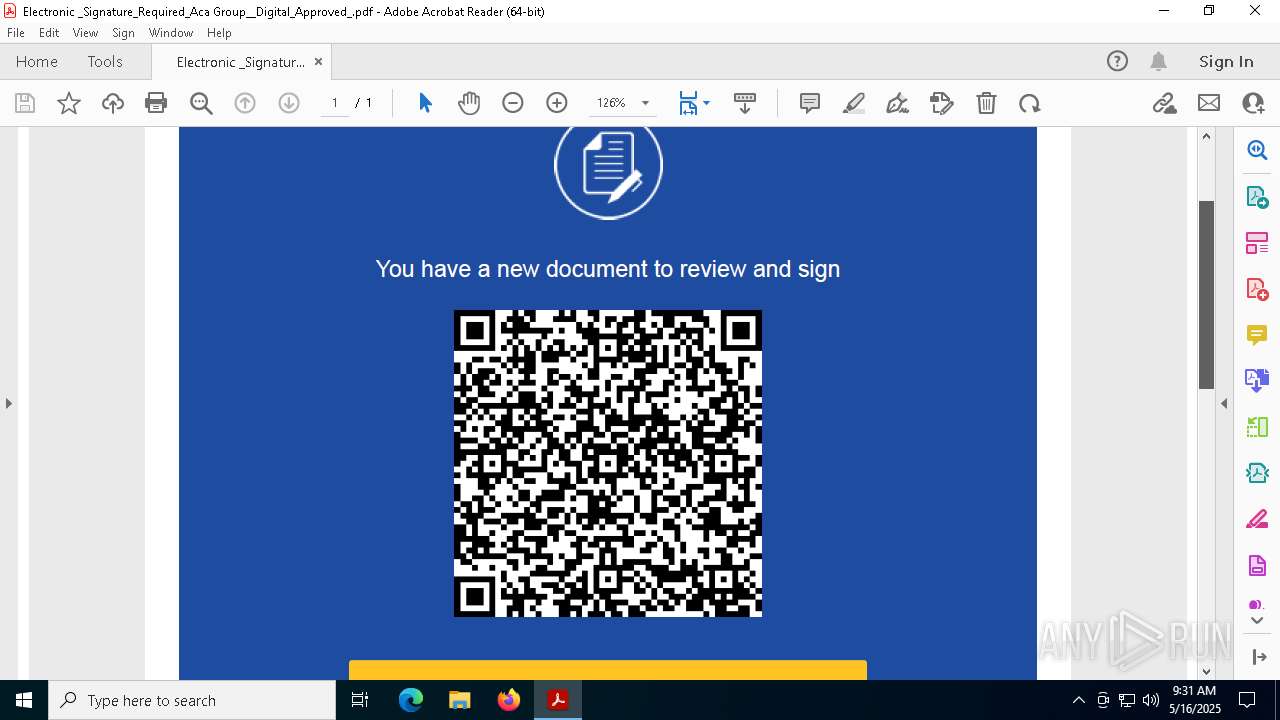1280x720 pixels.
Task: Close the Electronic _Signatur... document tab
Action: pos(318,61)
